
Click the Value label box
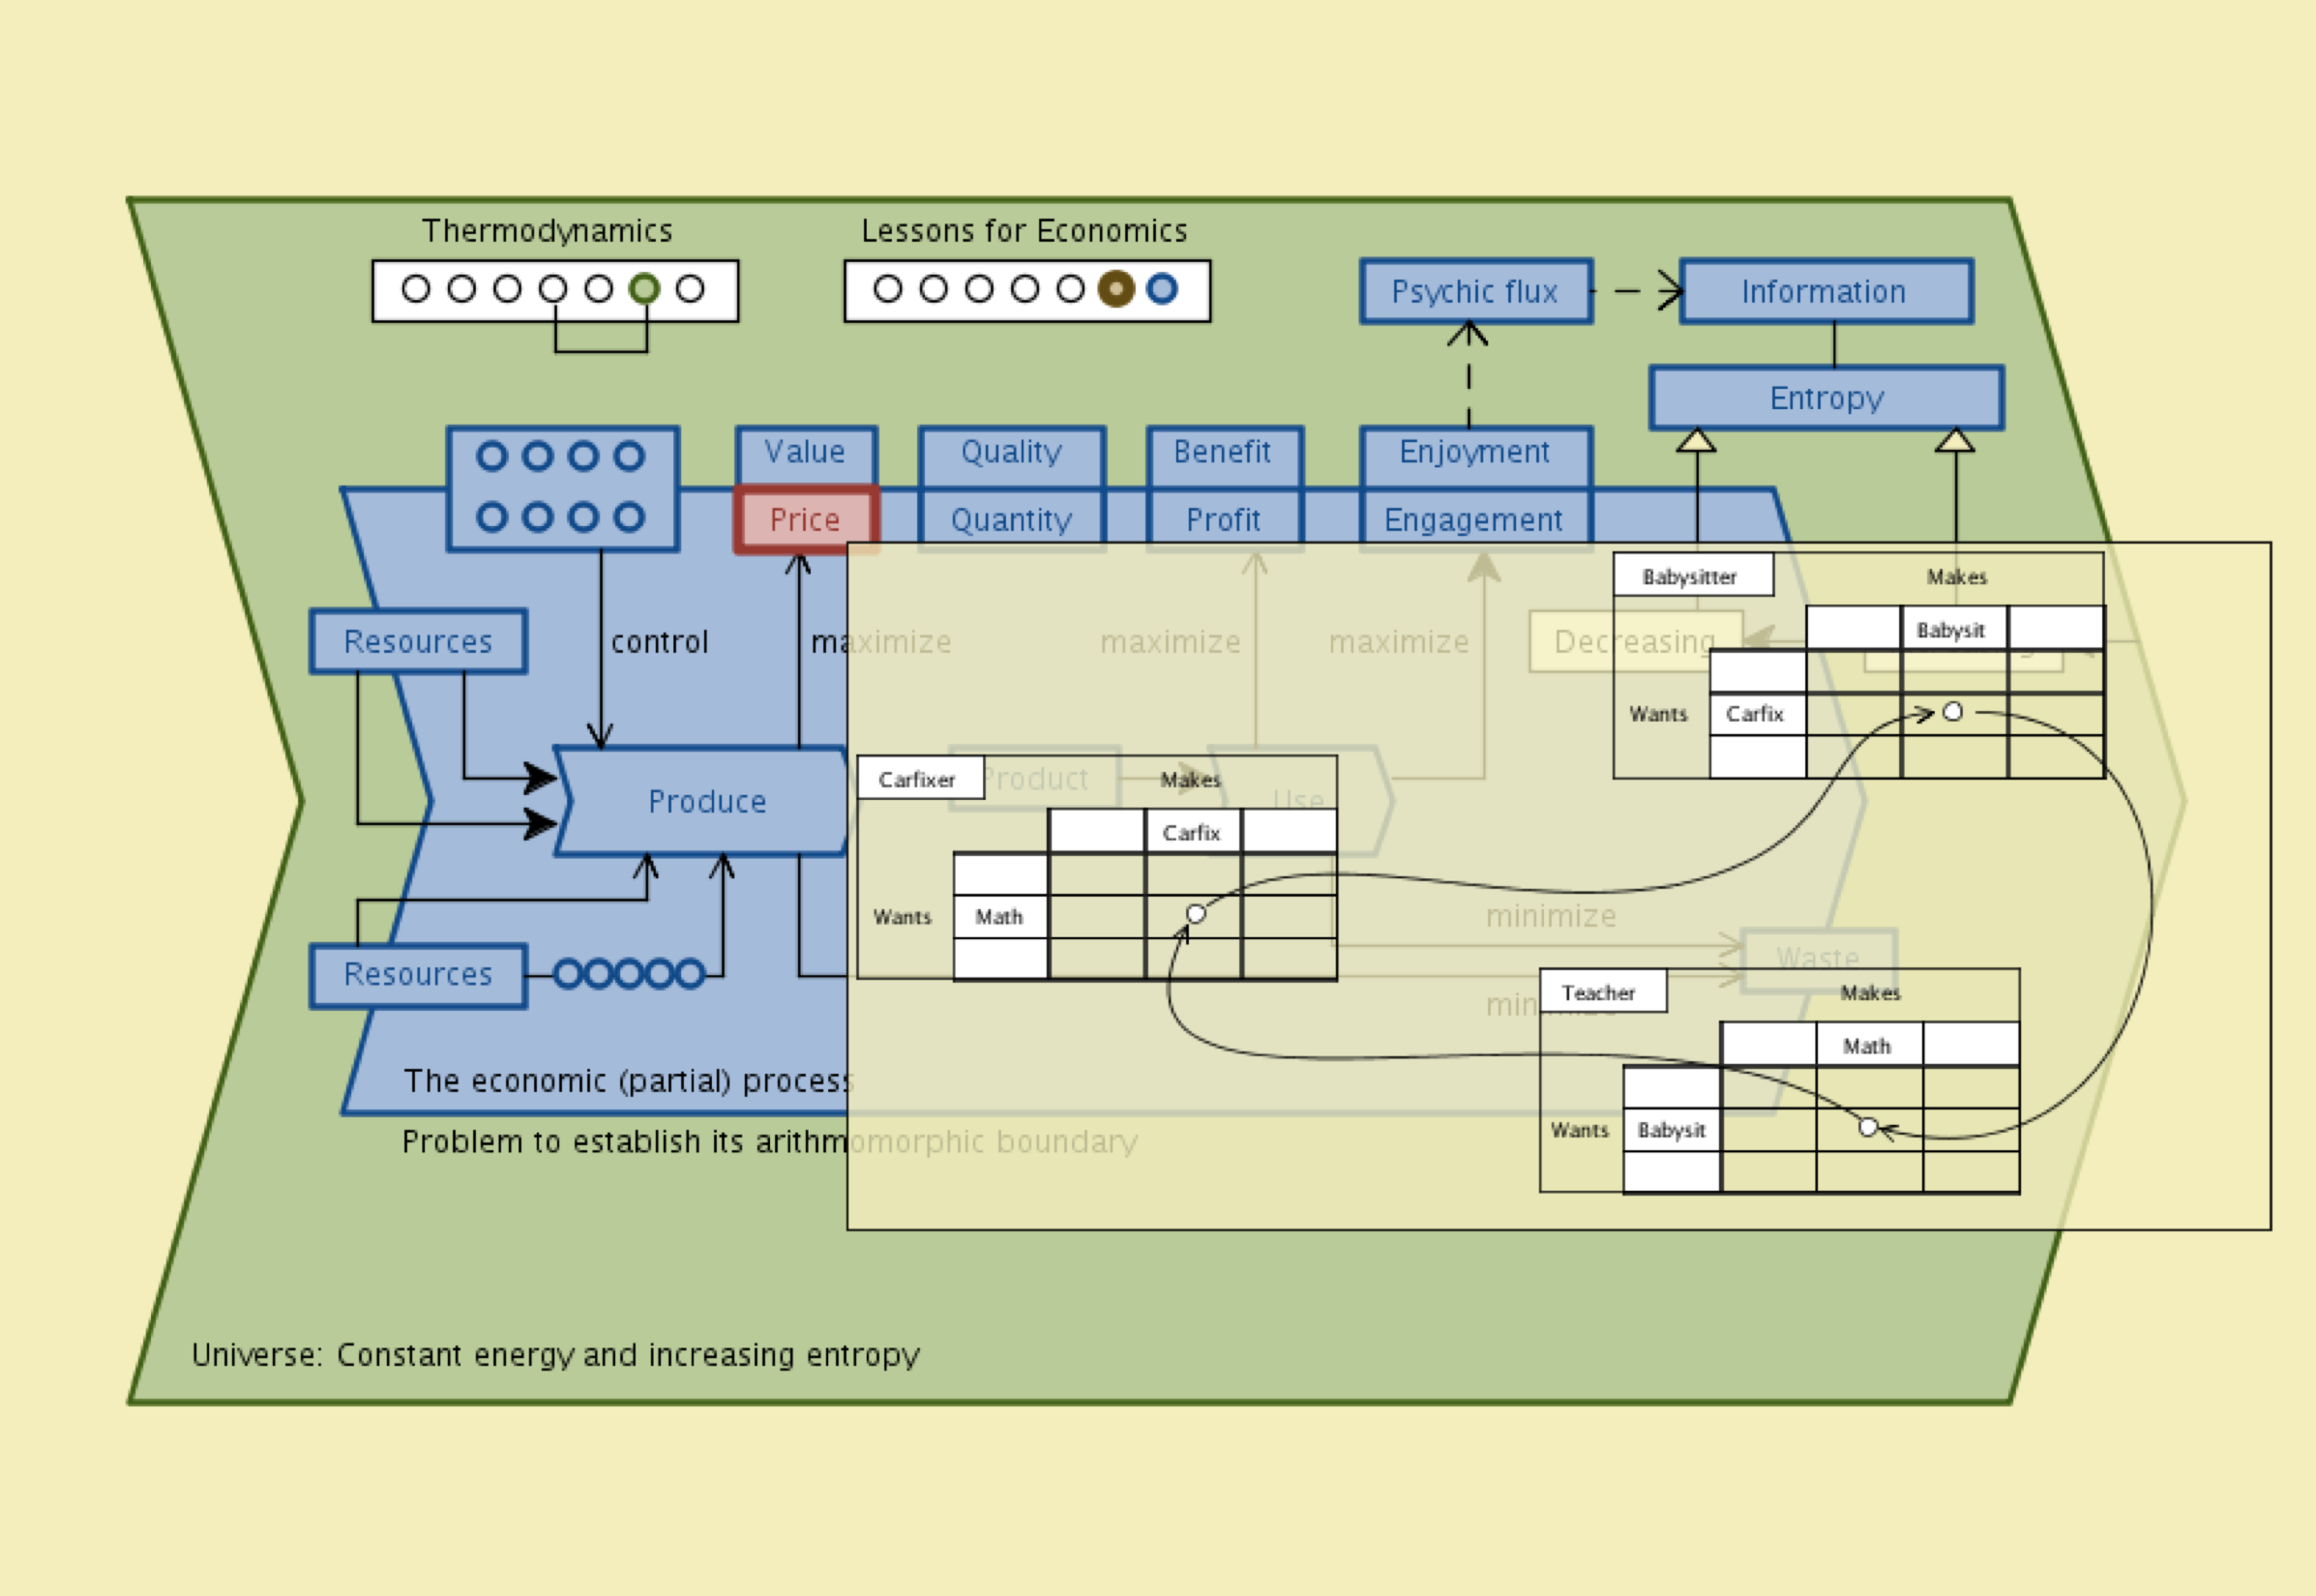coord(805,452)
